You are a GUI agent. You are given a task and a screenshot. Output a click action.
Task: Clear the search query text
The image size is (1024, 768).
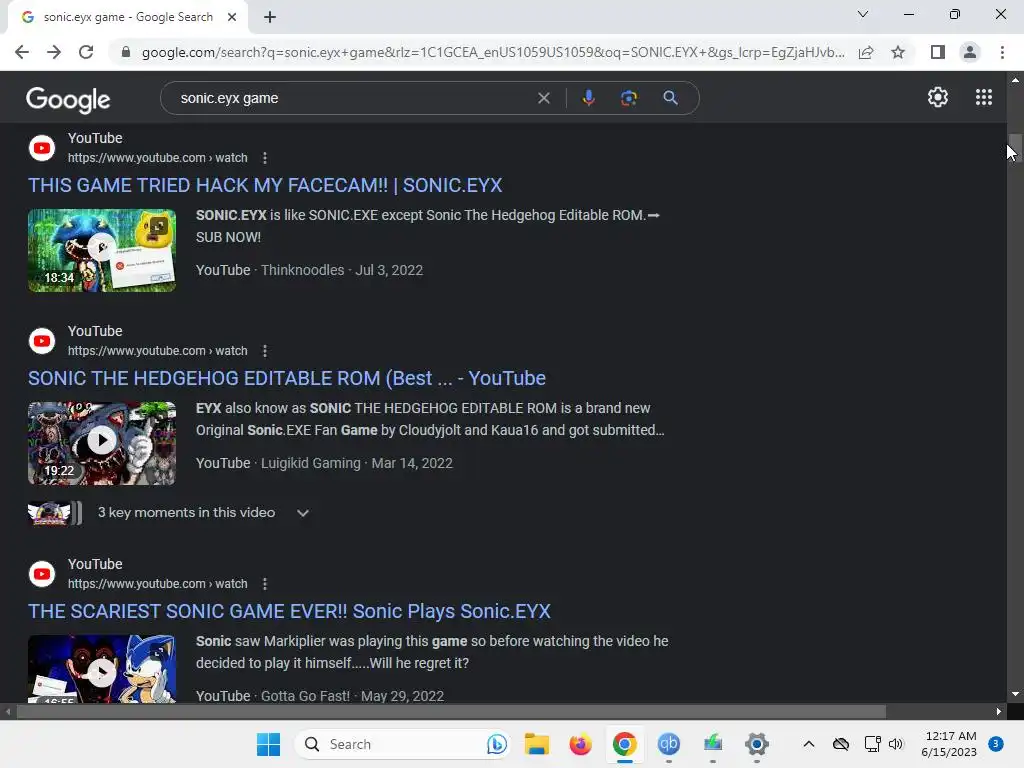(543, 98)
